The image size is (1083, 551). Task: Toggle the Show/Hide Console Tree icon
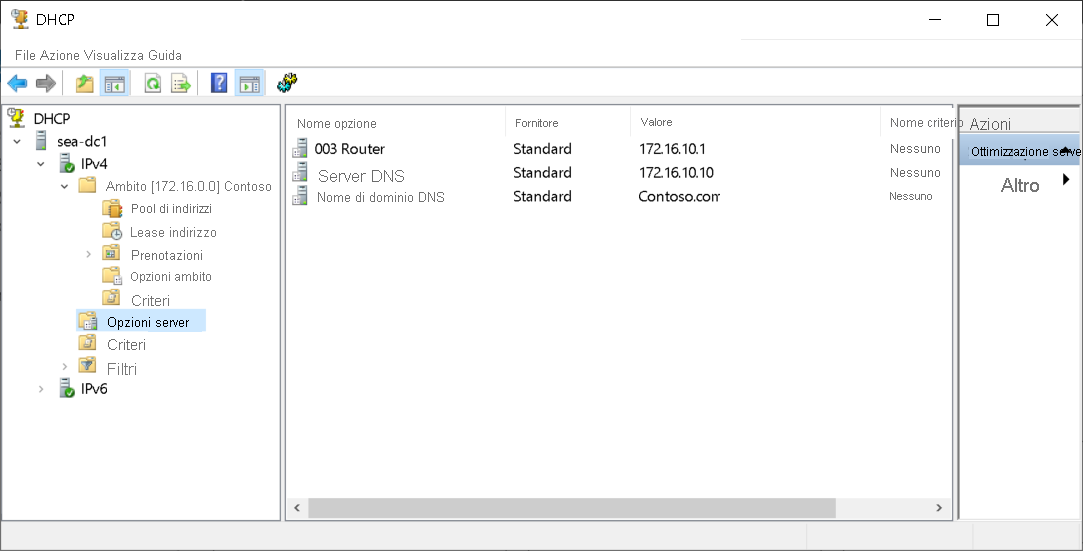coord(115,84)
